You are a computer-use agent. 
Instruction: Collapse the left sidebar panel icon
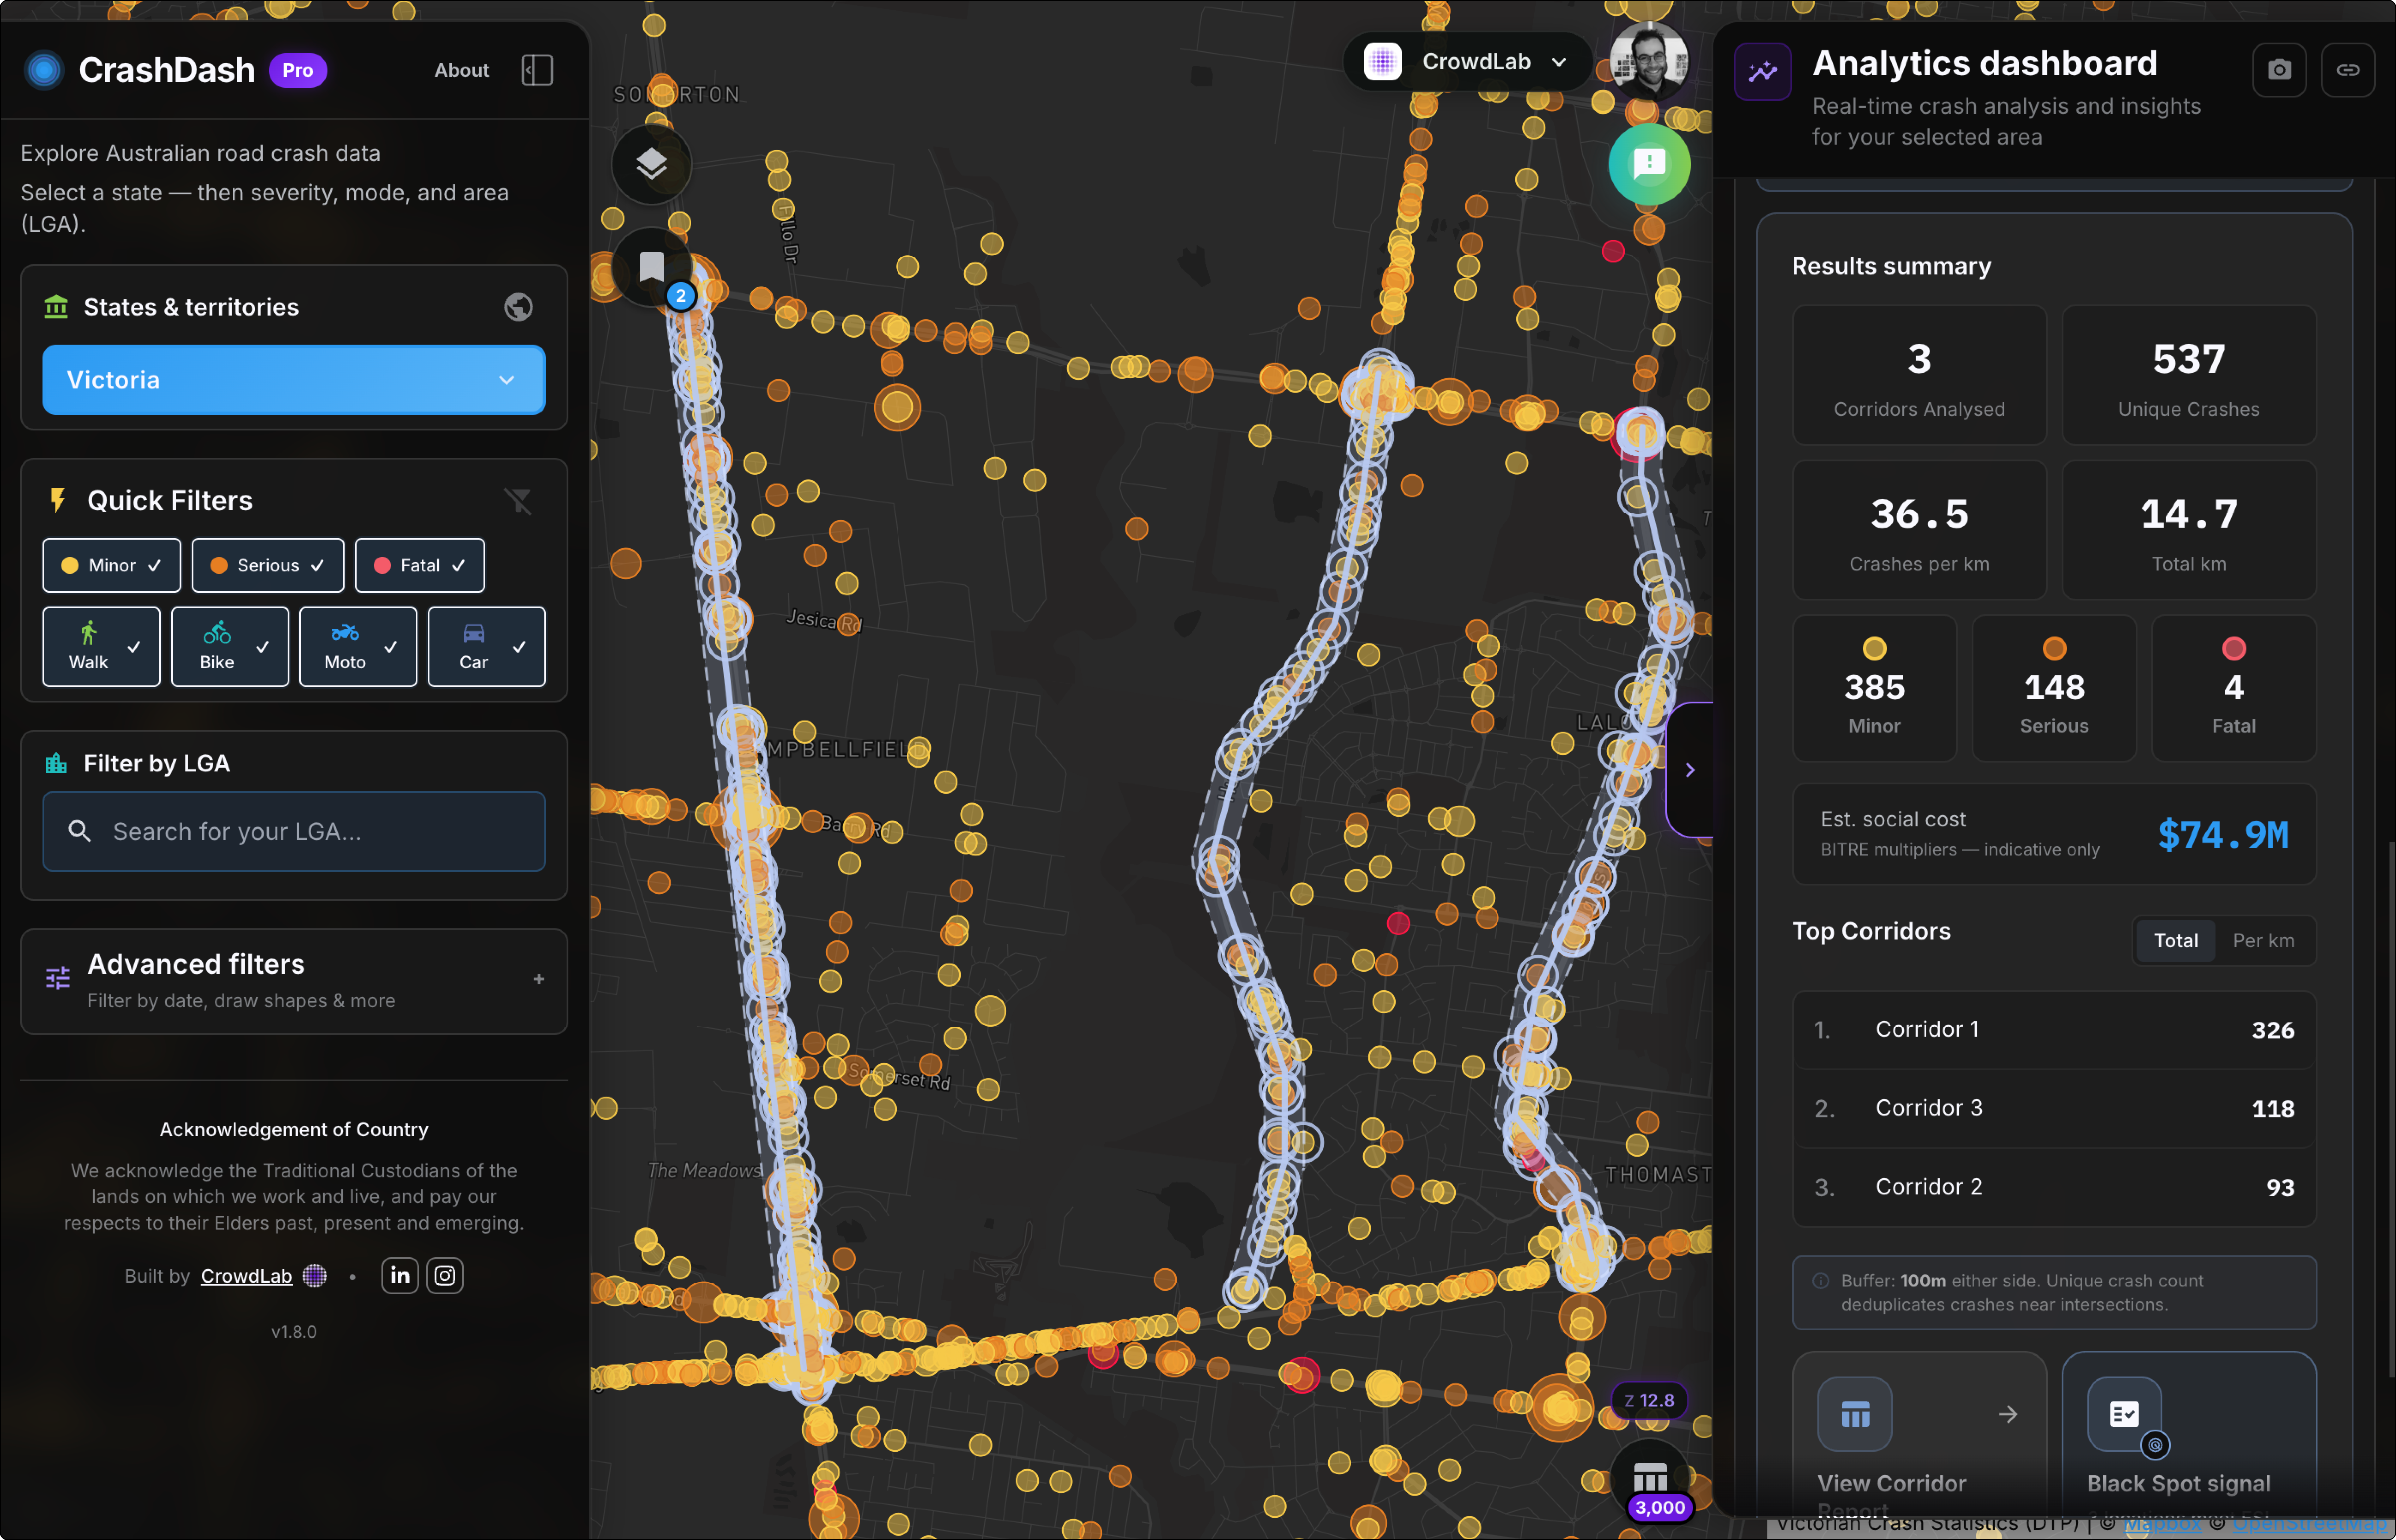[x=537, y=70]
